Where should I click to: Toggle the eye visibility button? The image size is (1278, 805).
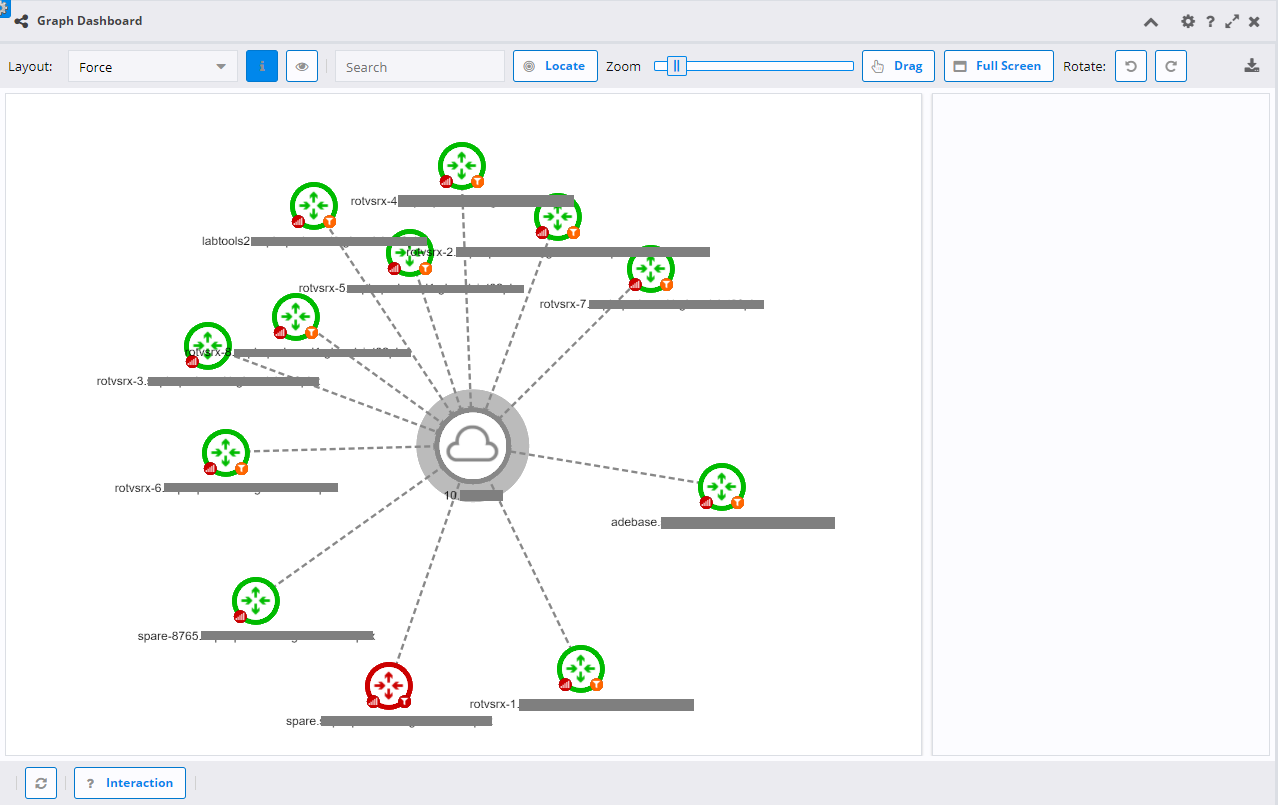tap(302, 66)
